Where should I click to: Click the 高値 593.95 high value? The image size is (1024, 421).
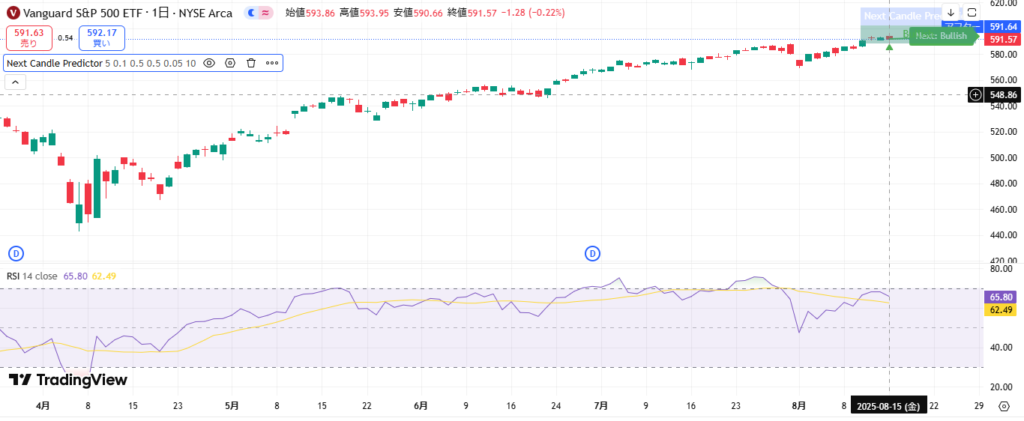tap(364, 13)
